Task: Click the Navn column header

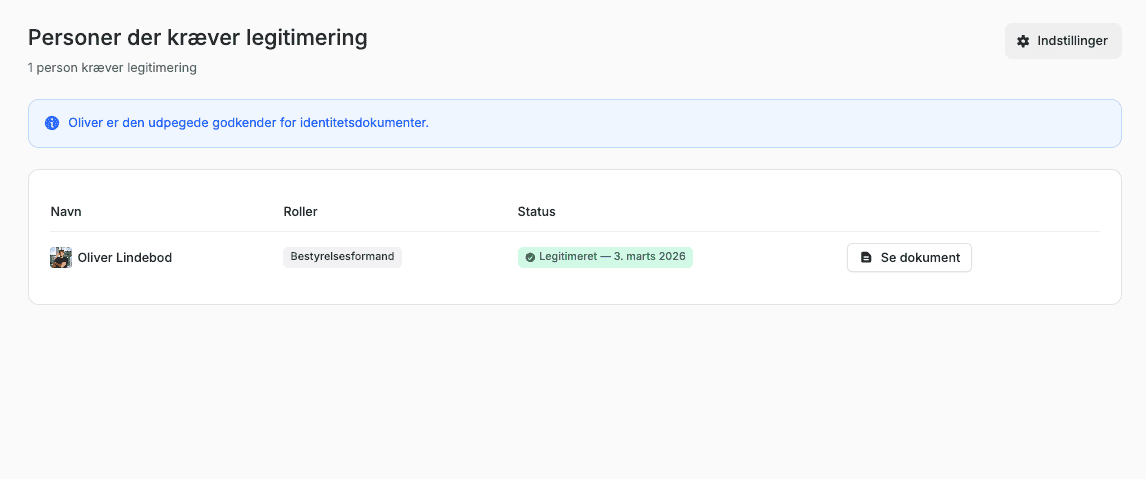Action: coord(65,211)
